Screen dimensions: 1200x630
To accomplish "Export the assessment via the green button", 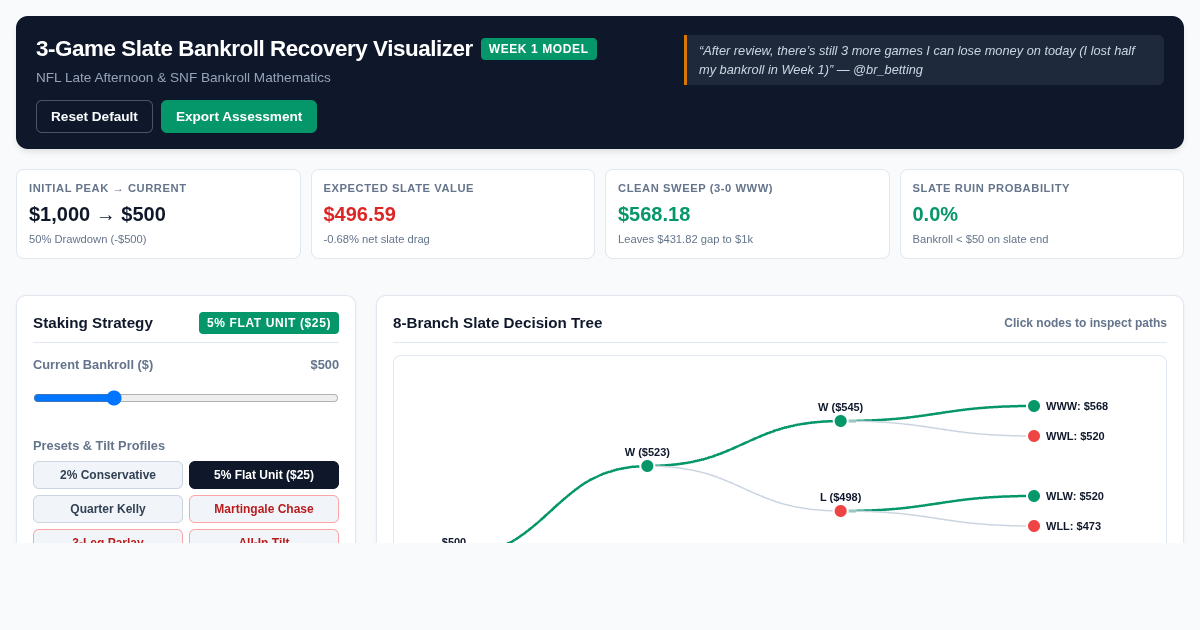I will (239, 116).
